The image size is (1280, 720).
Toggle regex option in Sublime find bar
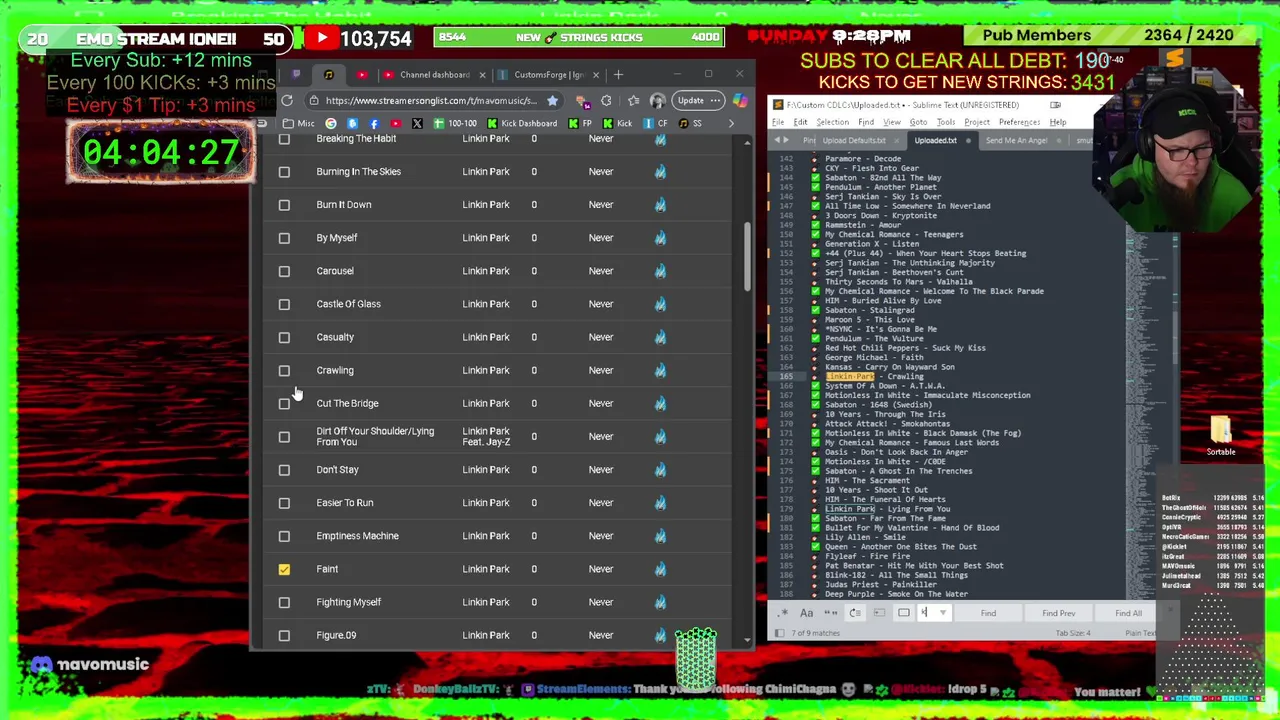pos(782,613)
